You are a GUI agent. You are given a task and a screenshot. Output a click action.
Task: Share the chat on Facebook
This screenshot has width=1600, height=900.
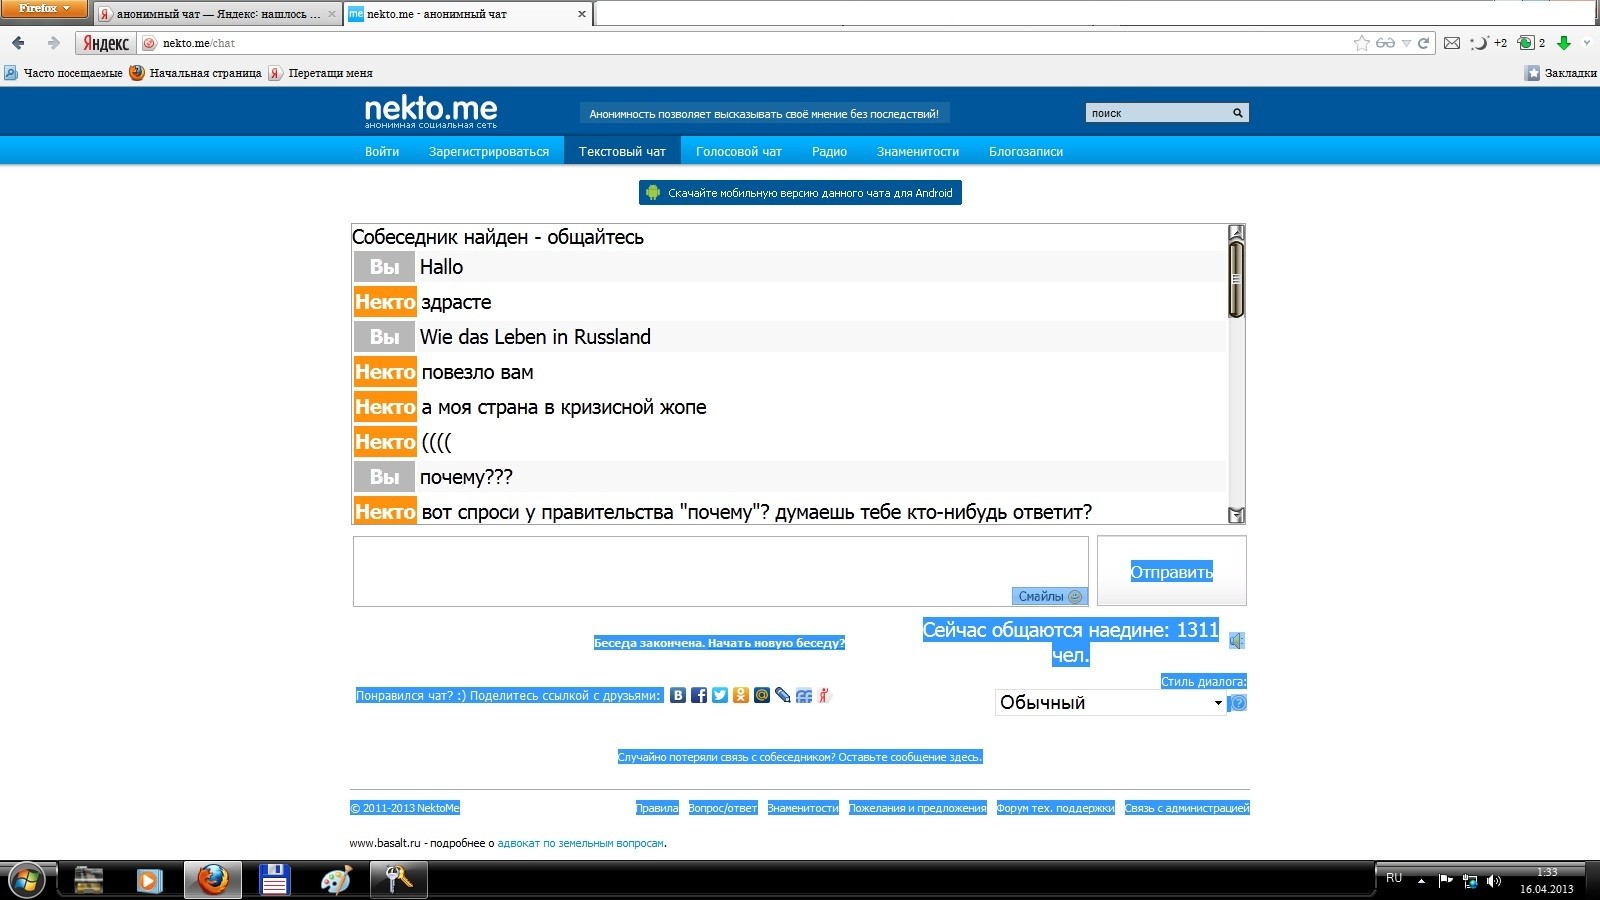click(699, 695)
